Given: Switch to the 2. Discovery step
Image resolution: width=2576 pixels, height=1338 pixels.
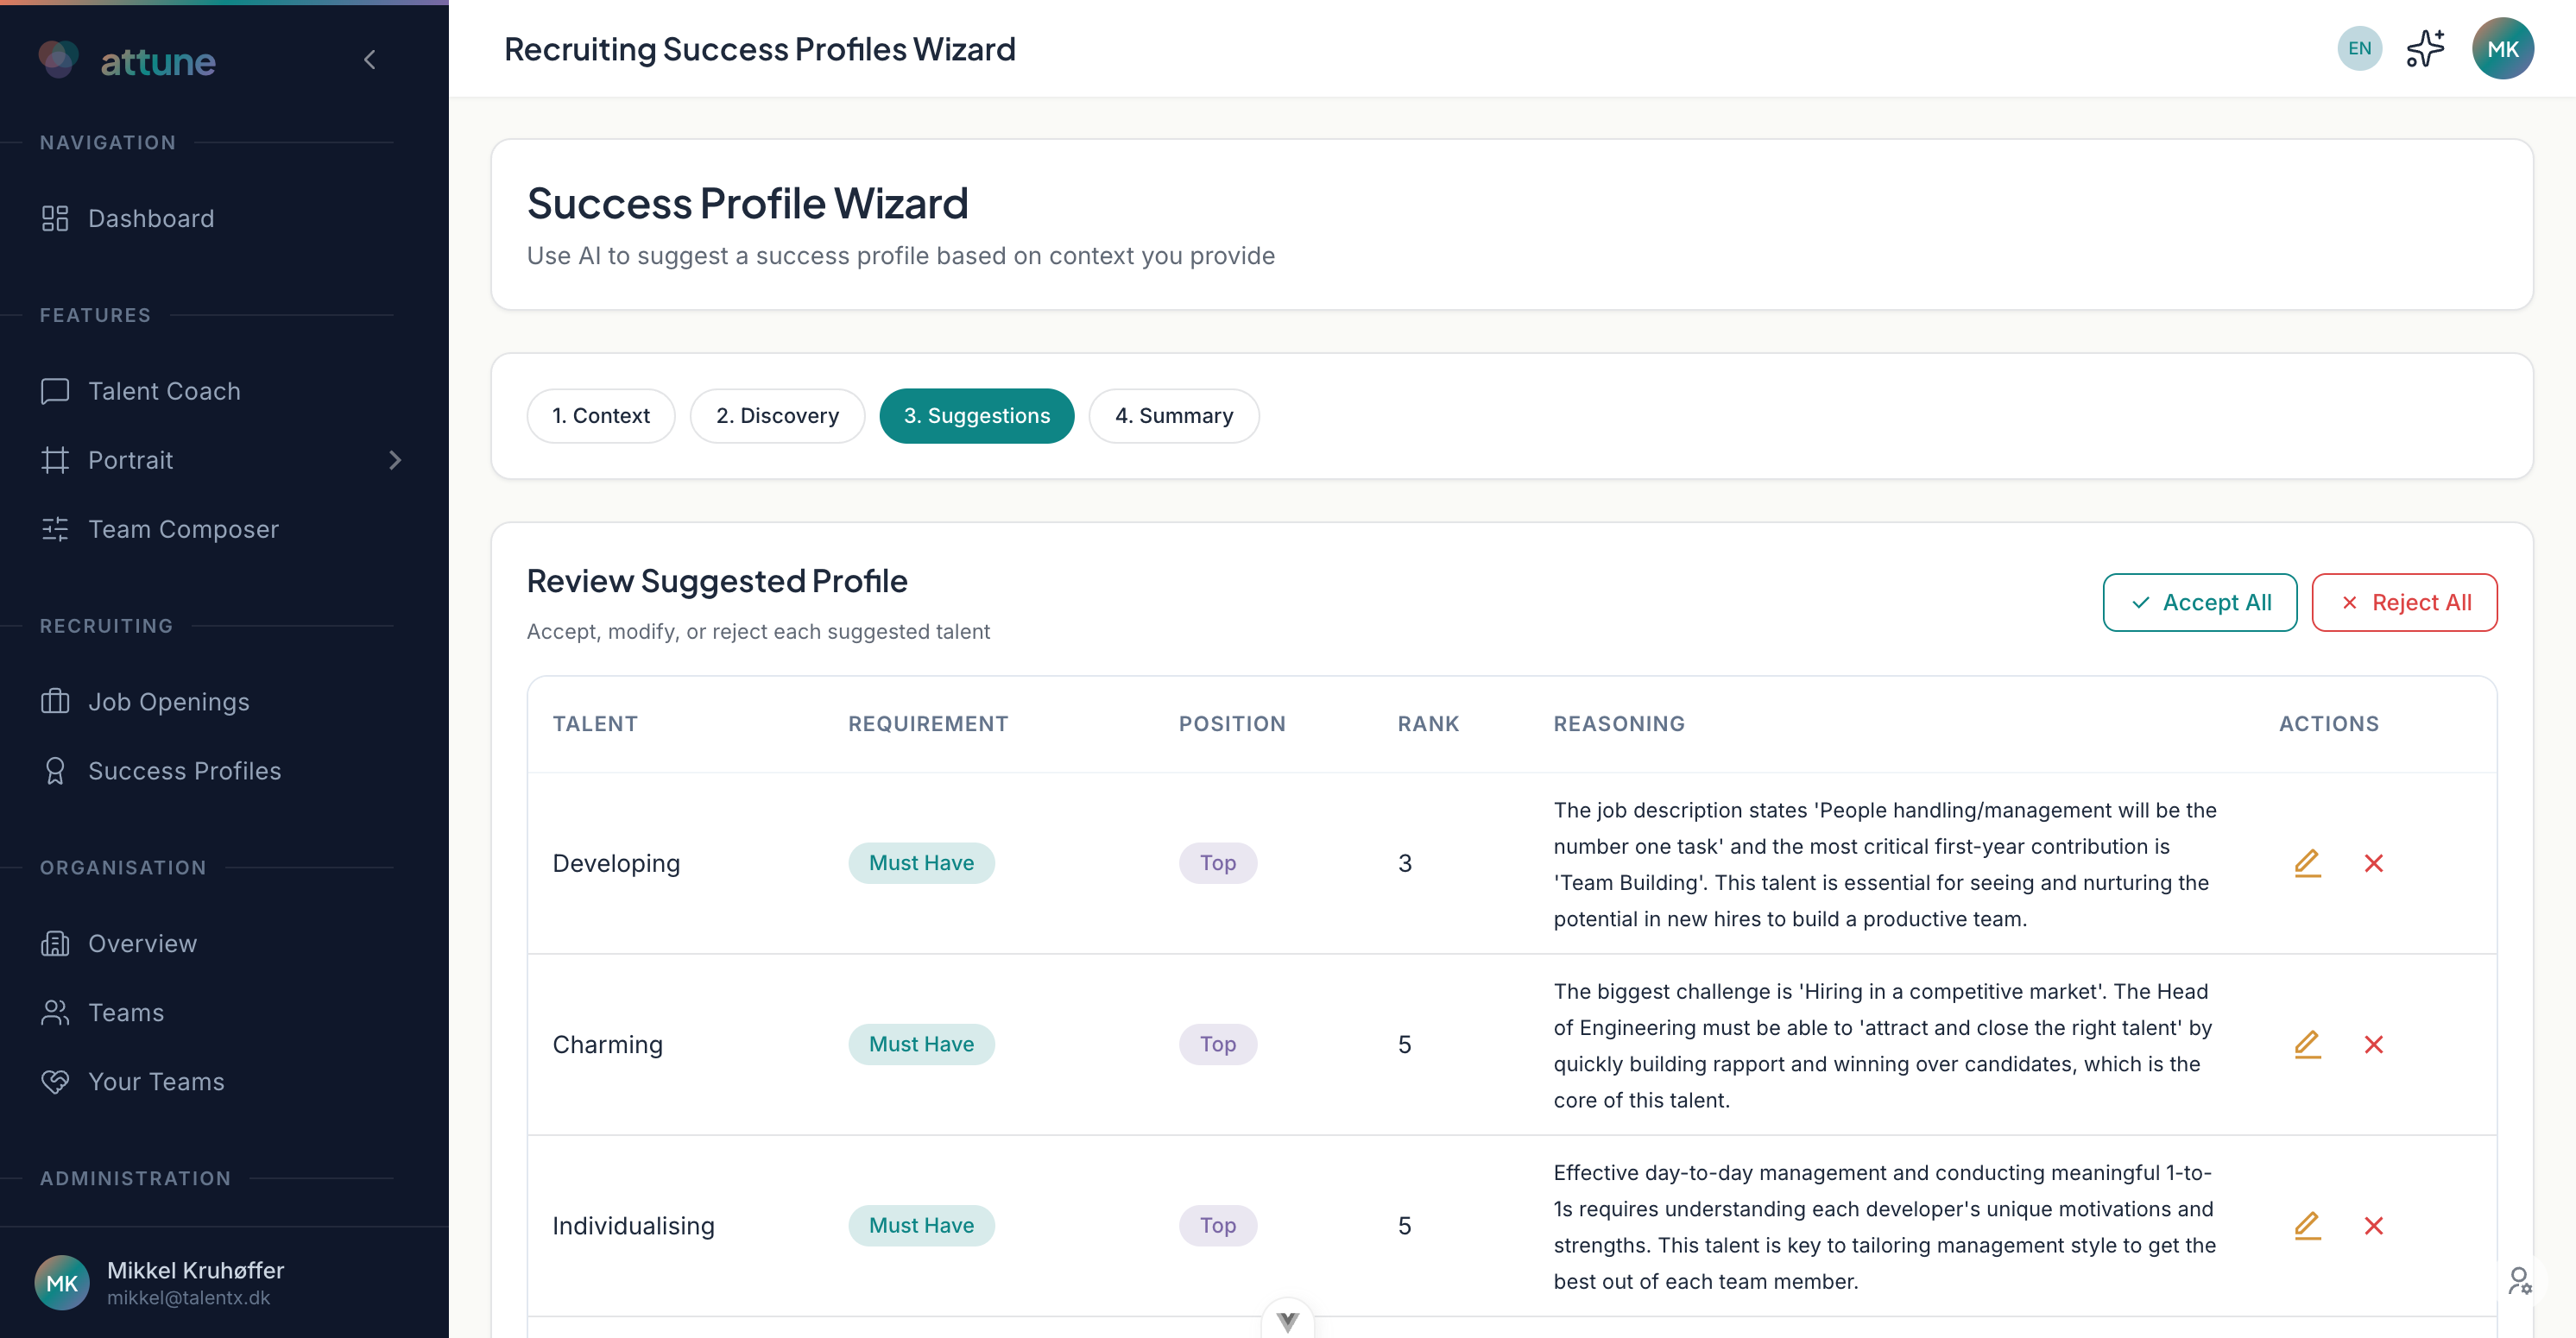Looking at the screenshot, I should click(x=777, y=415).
